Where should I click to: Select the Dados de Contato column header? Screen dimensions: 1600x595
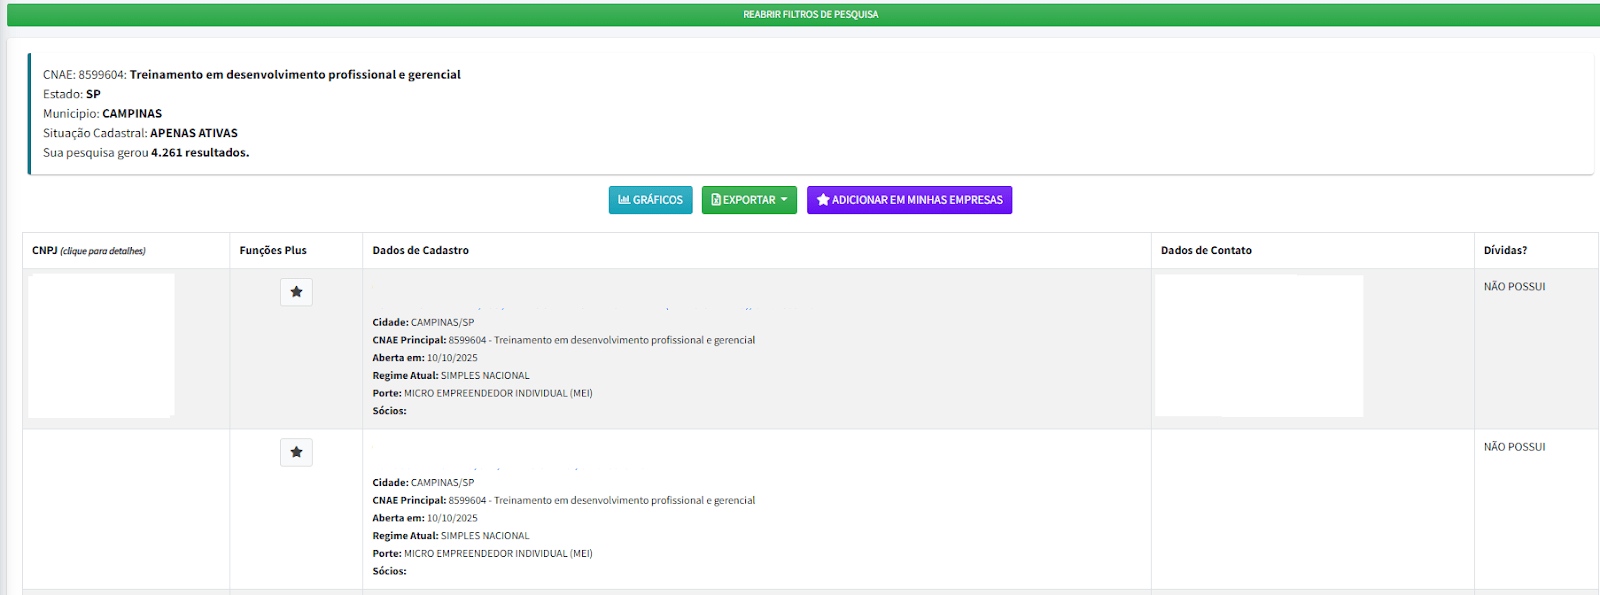coord(1206,251)
